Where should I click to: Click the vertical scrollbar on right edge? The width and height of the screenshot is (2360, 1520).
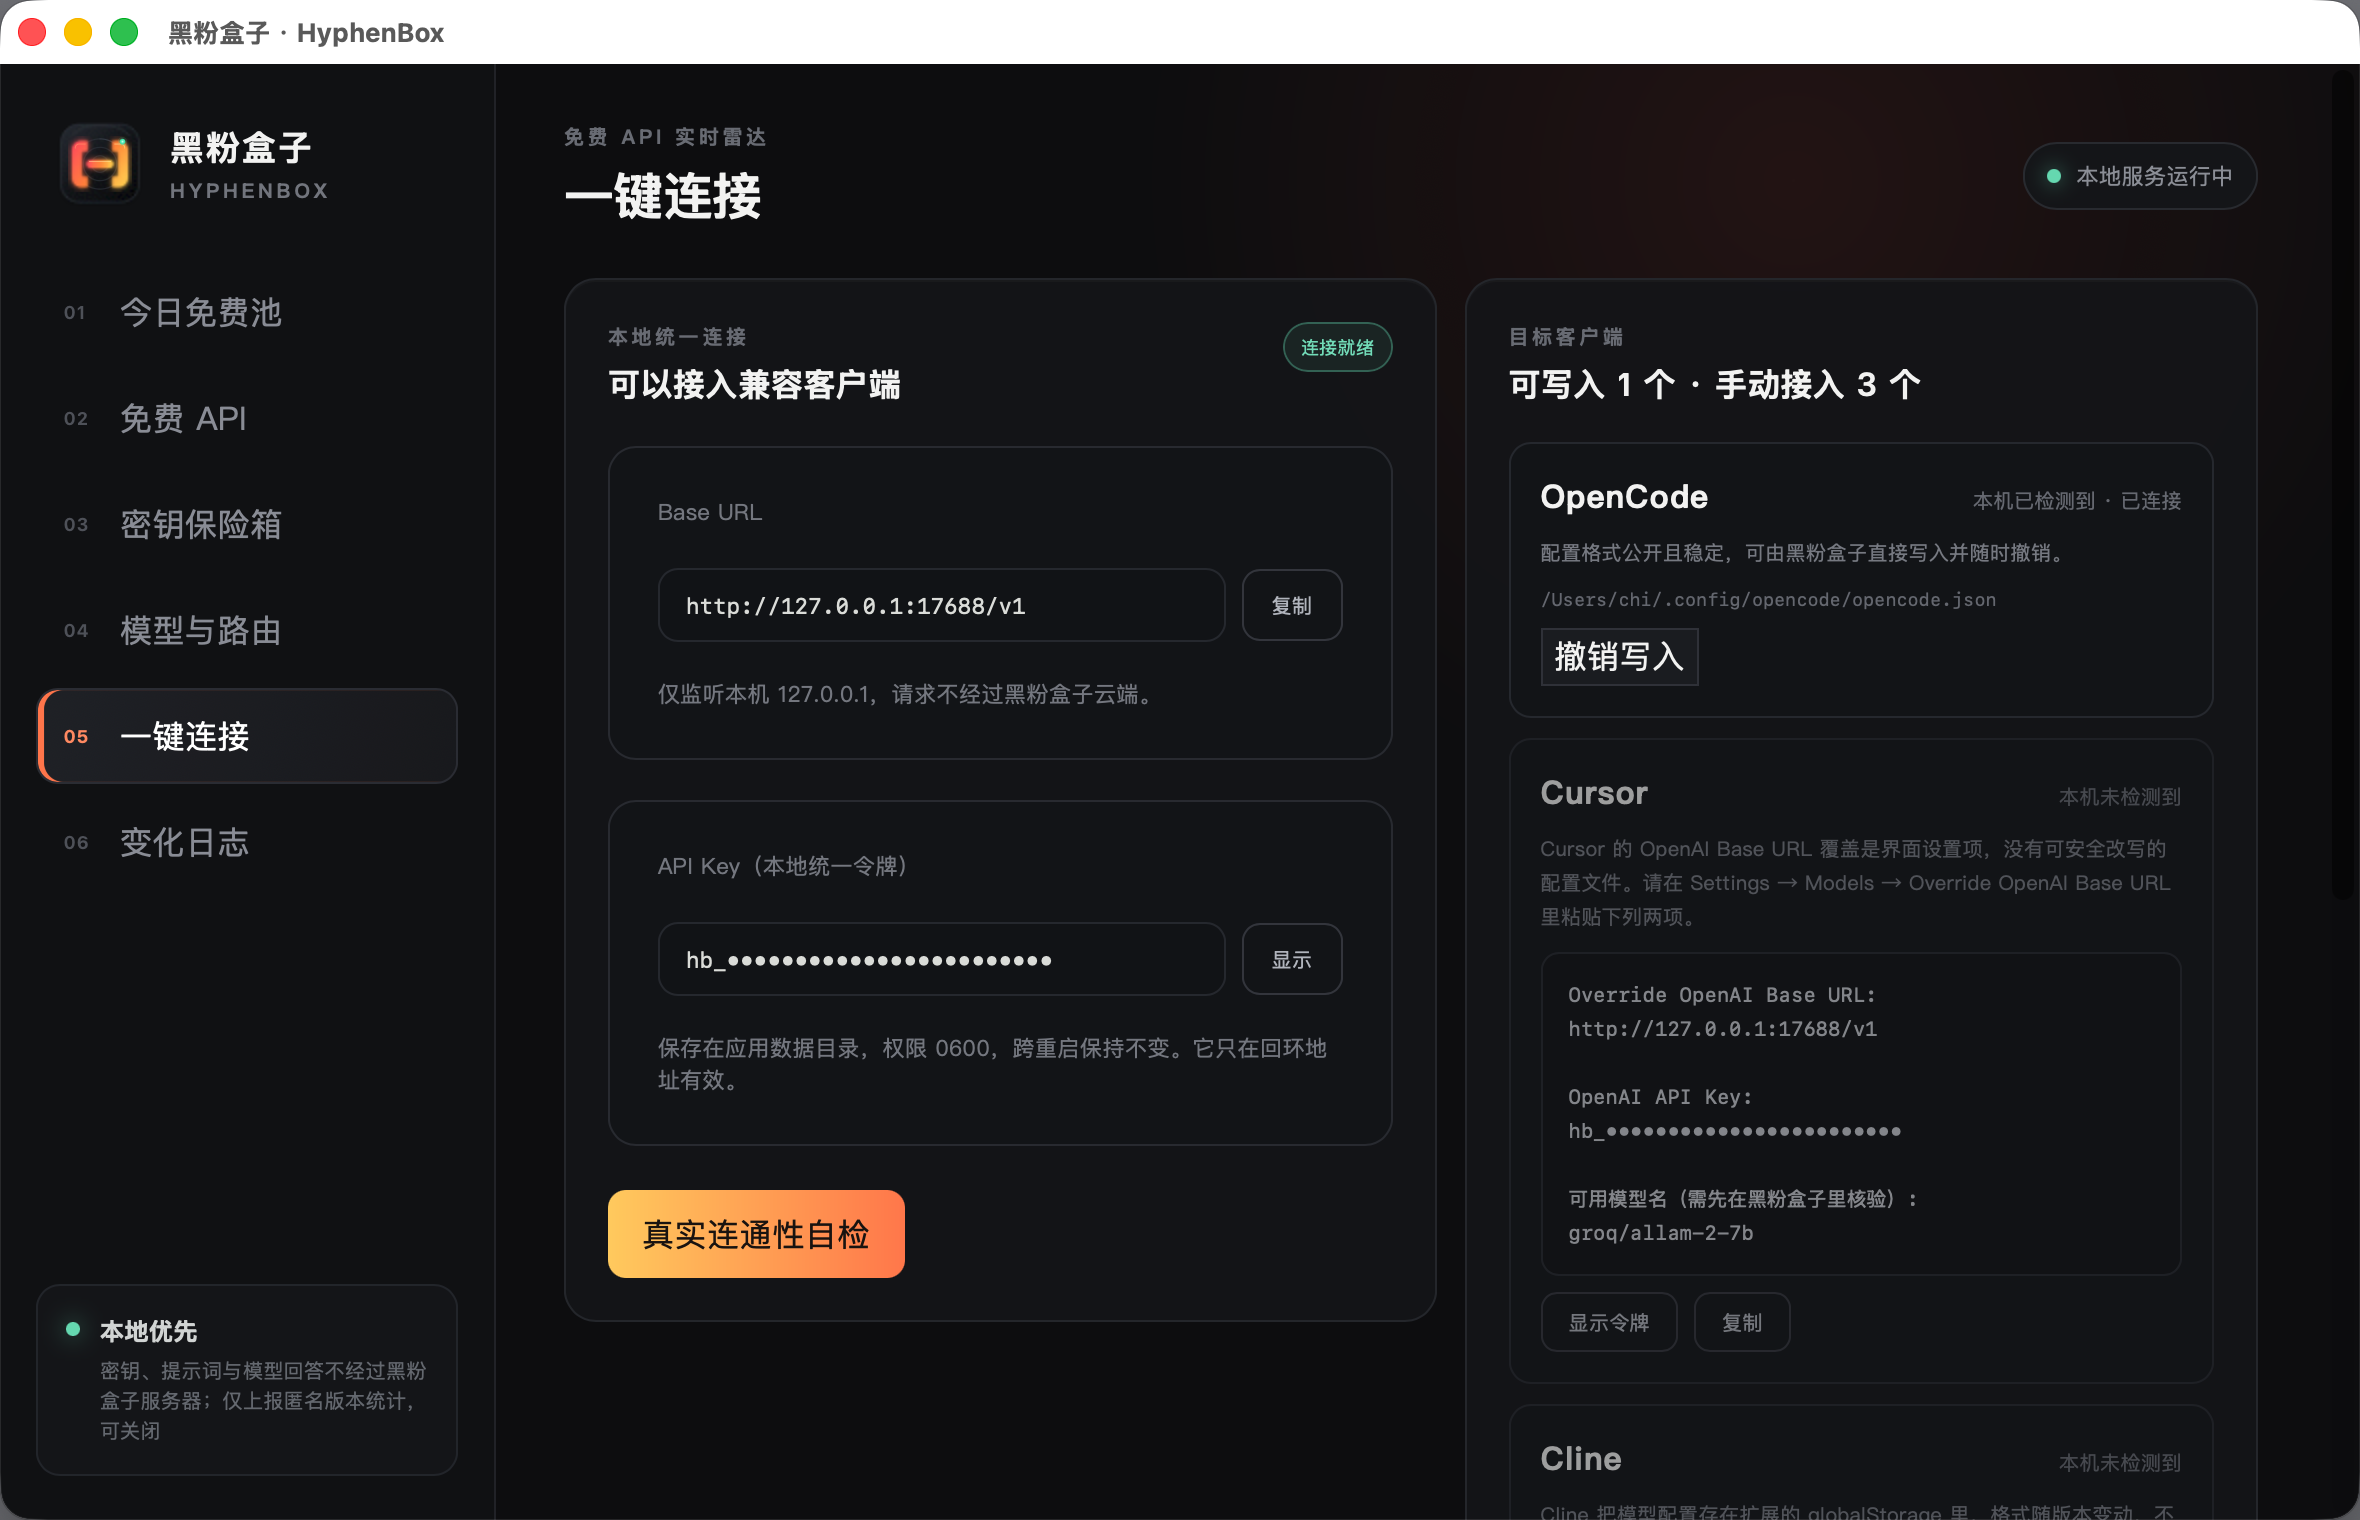click(2345, 484)
